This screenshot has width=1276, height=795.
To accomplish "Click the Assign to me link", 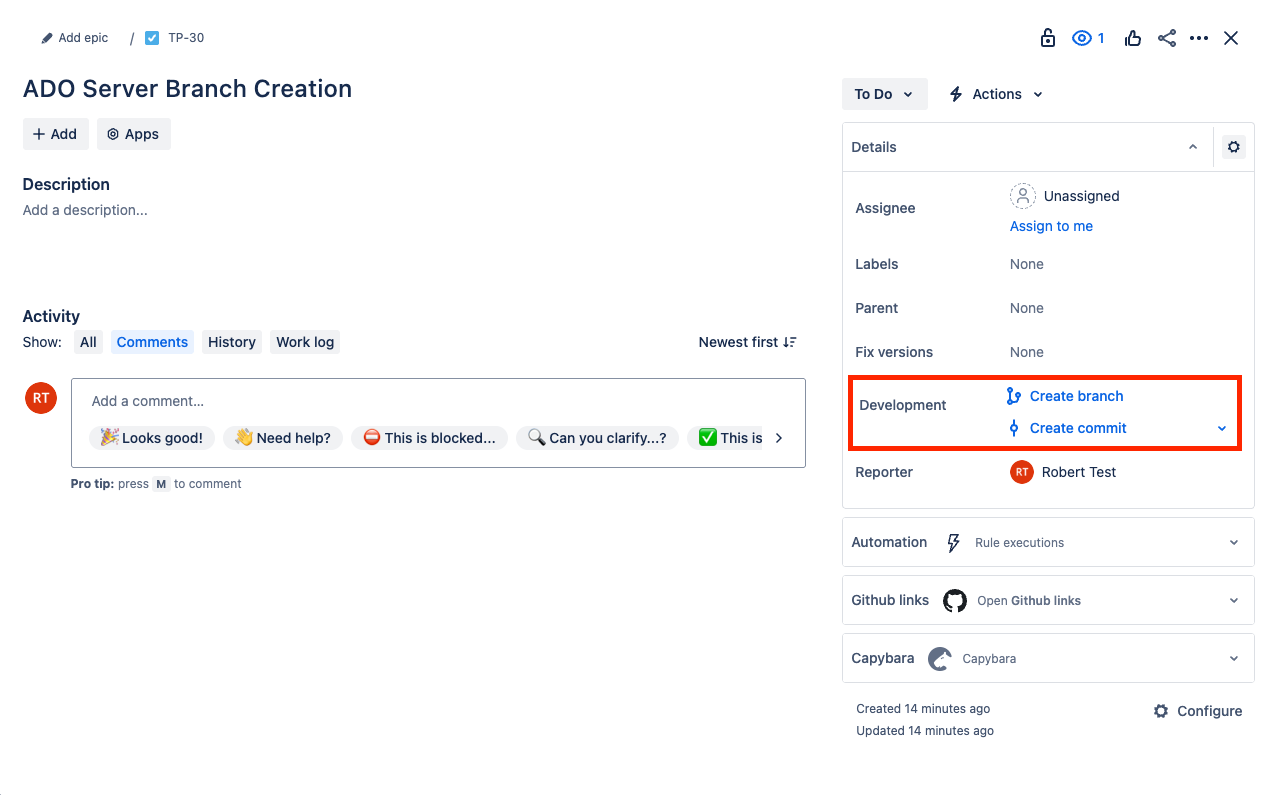I will click(1050, 226).
